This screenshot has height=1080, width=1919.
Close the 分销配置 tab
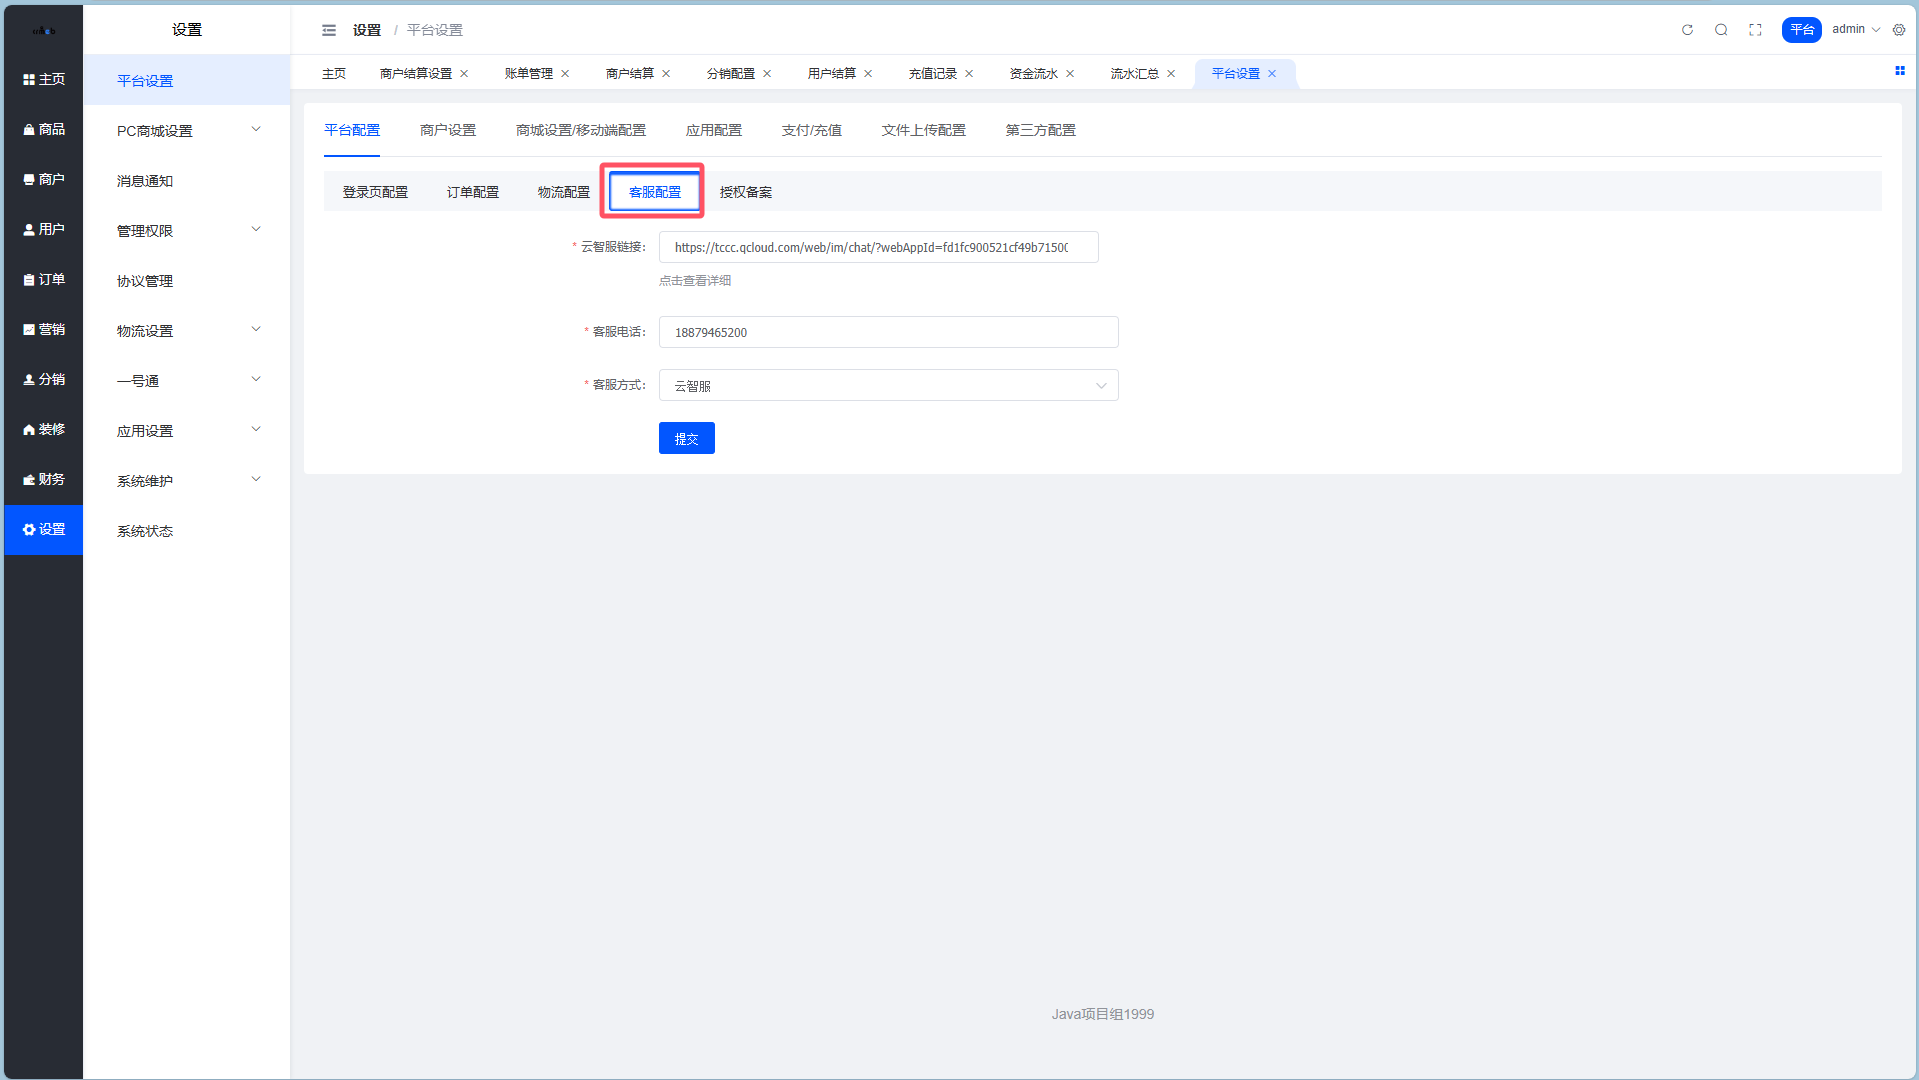[767, 74]
